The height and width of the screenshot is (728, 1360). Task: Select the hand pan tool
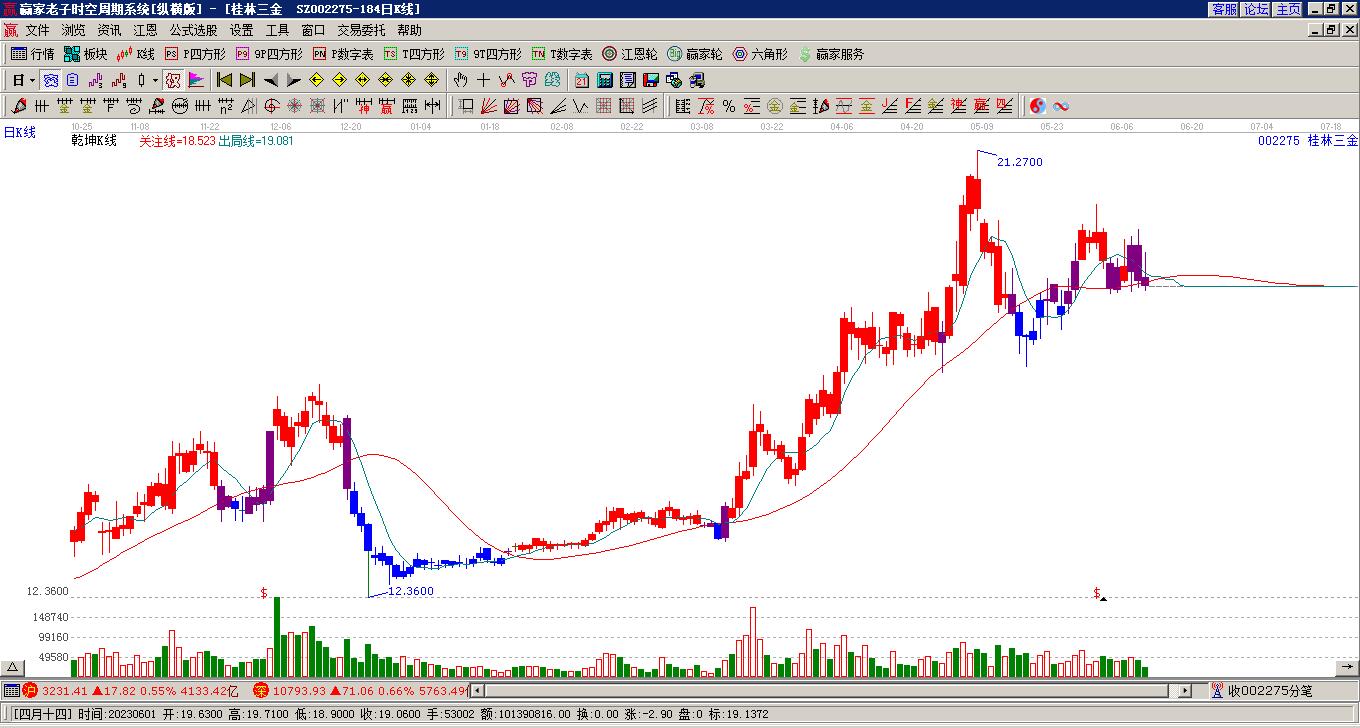click(x=460, y=80)
